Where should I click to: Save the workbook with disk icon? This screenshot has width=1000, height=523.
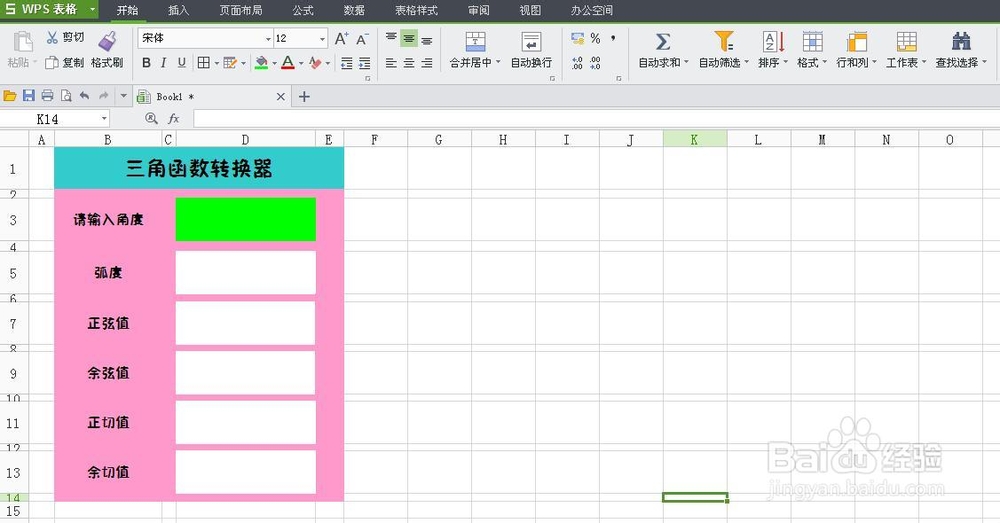coord(29,96)
